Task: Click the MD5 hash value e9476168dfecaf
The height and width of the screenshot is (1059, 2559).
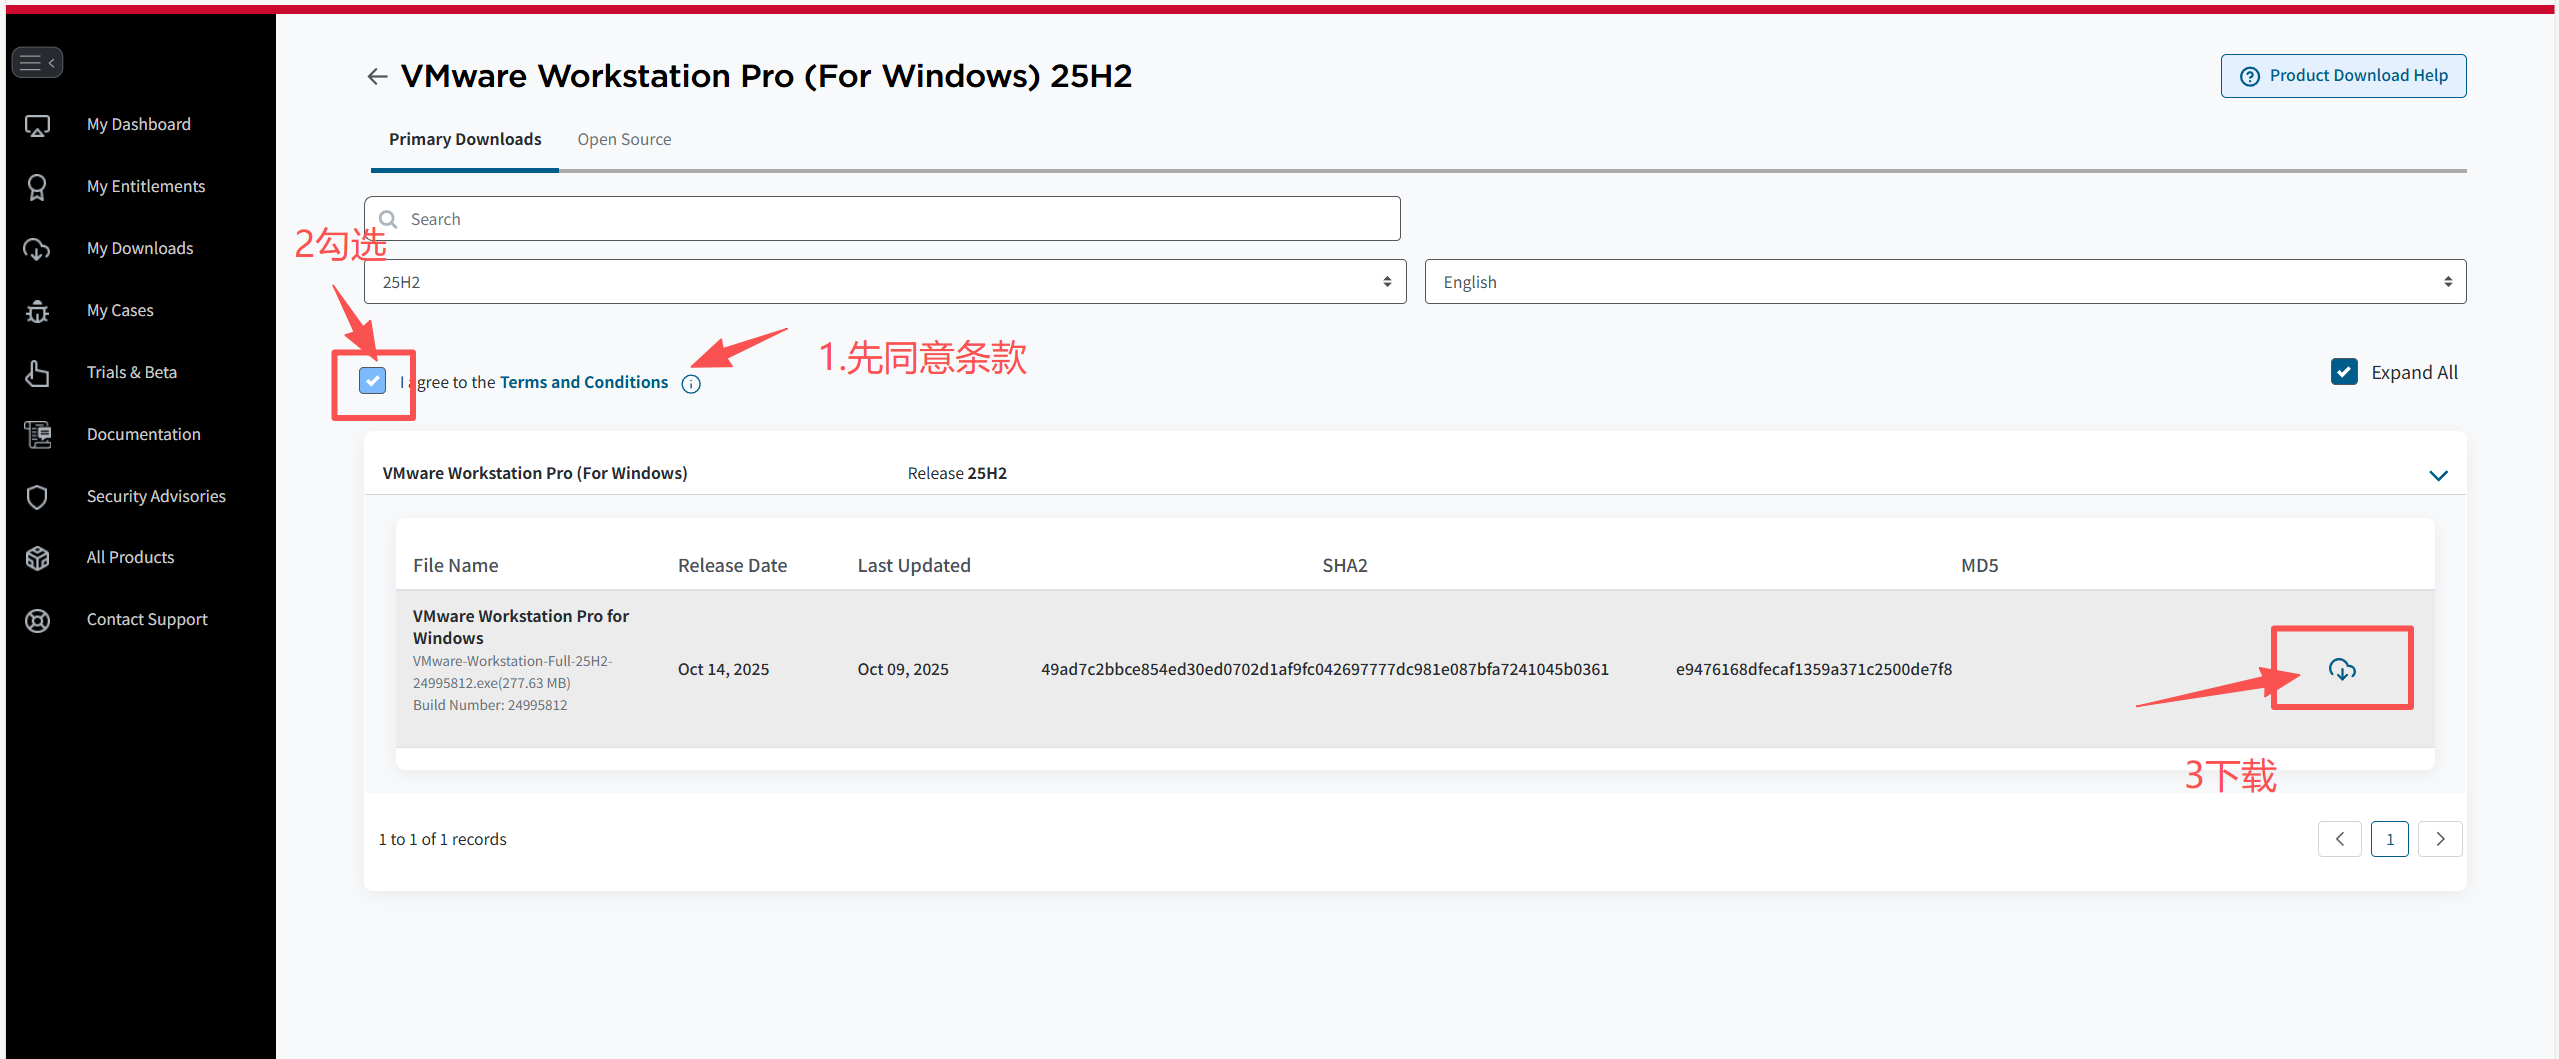Action: [1814, 669]
